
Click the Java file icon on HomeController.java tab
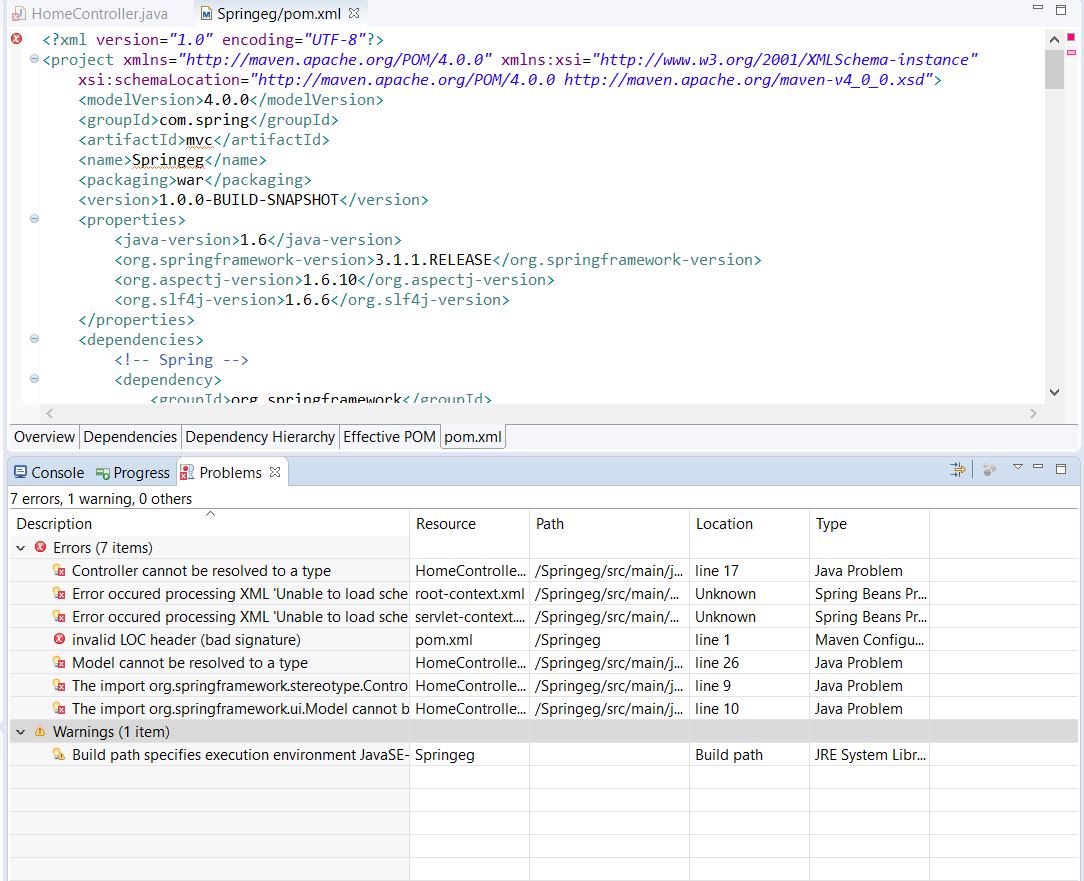click(x=20, y=15)
